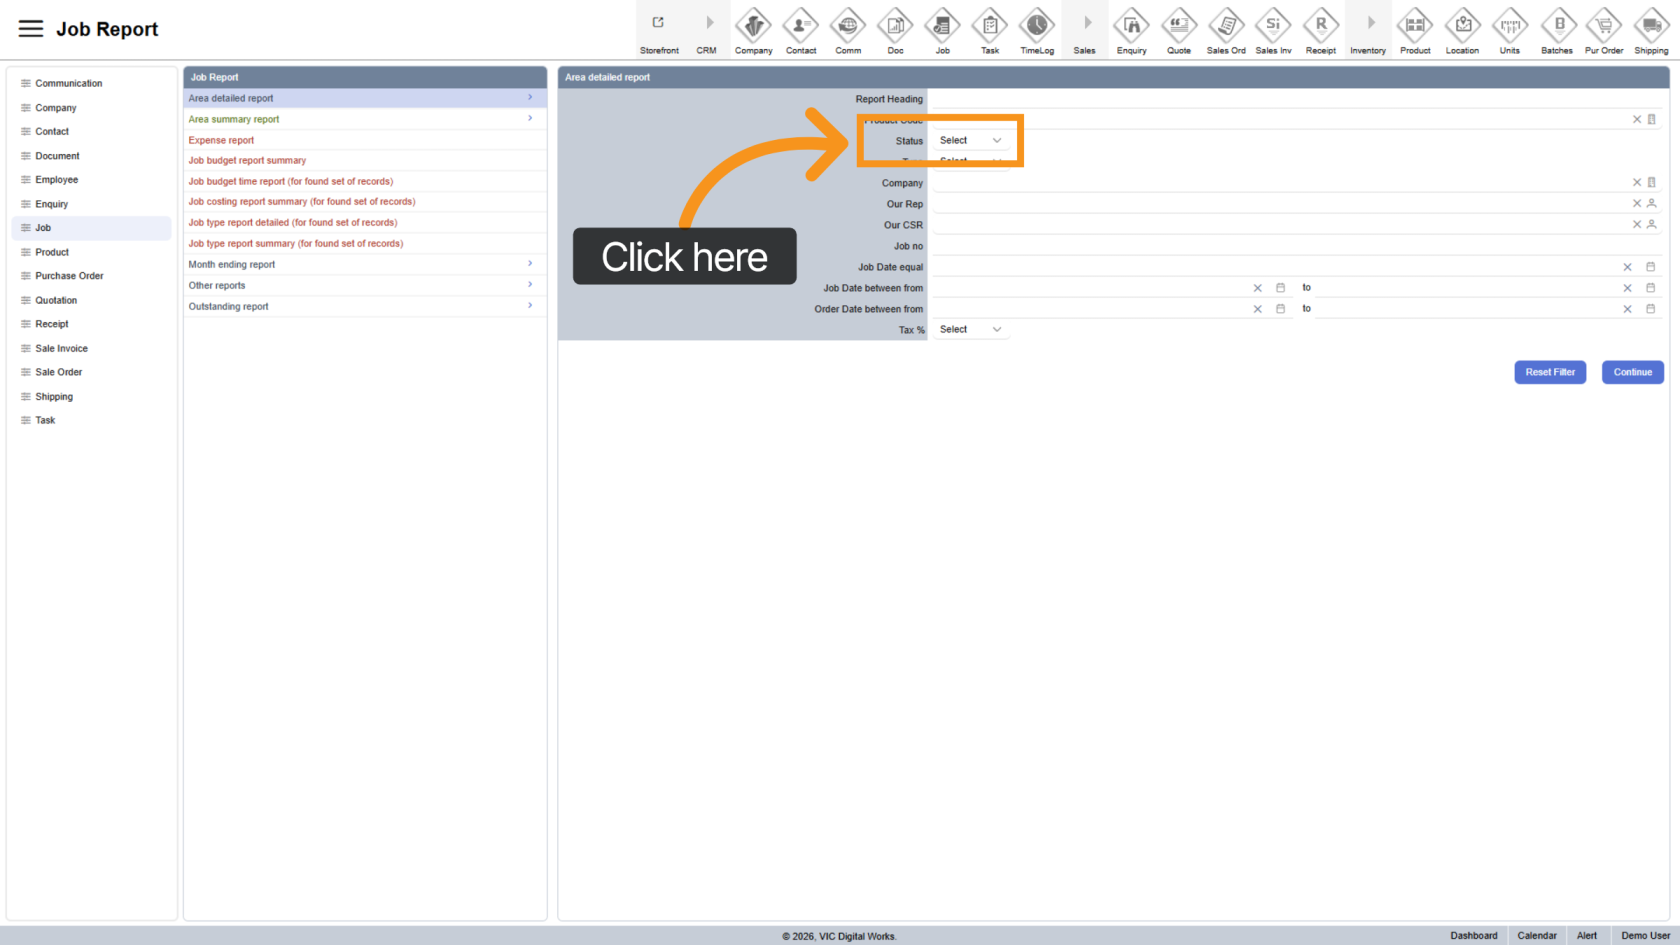
Task: Click the Reset Filter button
Action: pyautogui.click(x=1549, y=372)
